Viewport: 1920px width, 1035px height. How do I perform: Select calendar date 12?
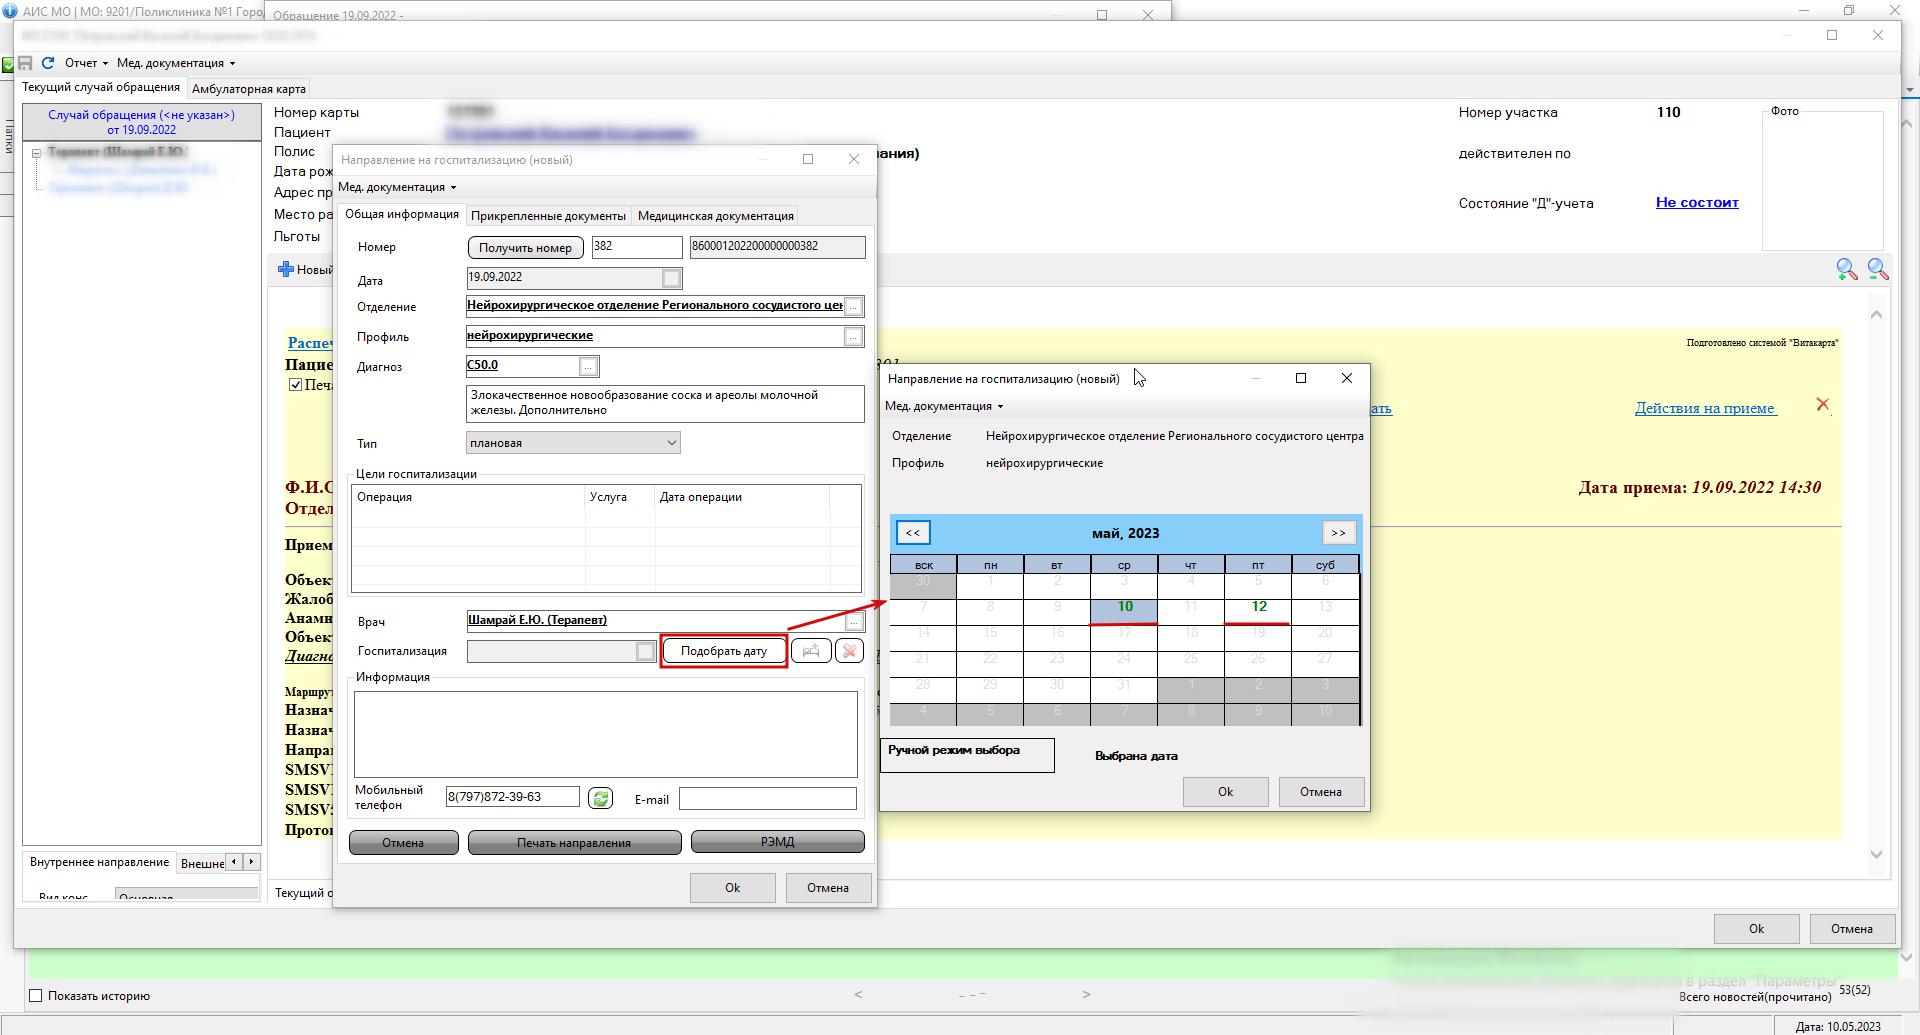pos(1258,611)
